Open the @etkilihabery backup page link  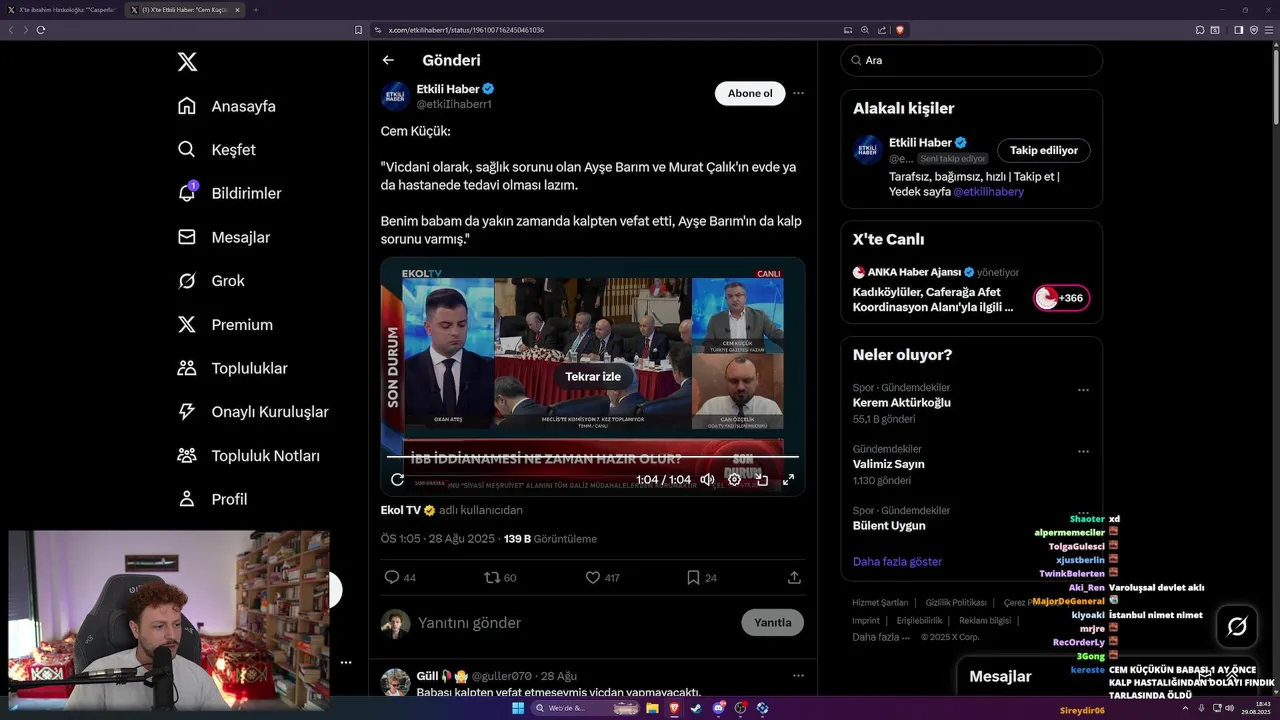coord(988,192)
